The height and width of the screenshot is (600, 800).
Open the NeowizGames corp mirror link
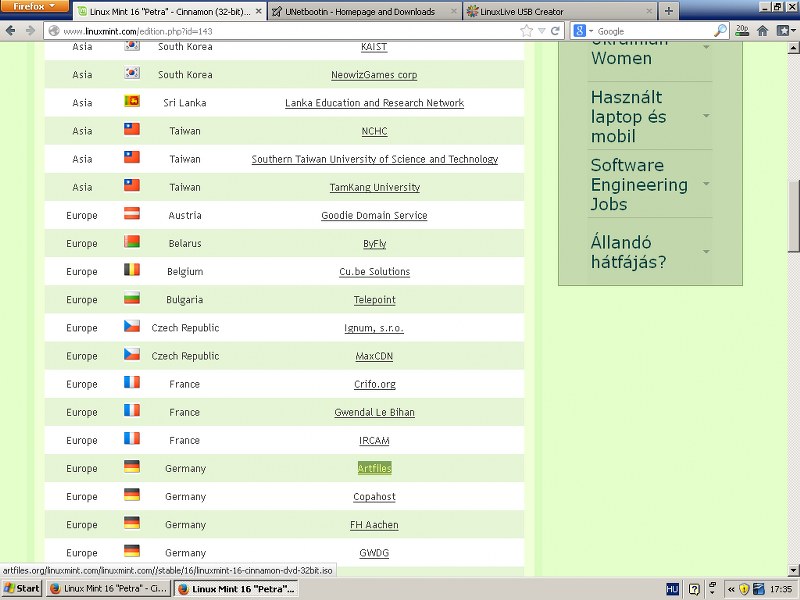374,75
